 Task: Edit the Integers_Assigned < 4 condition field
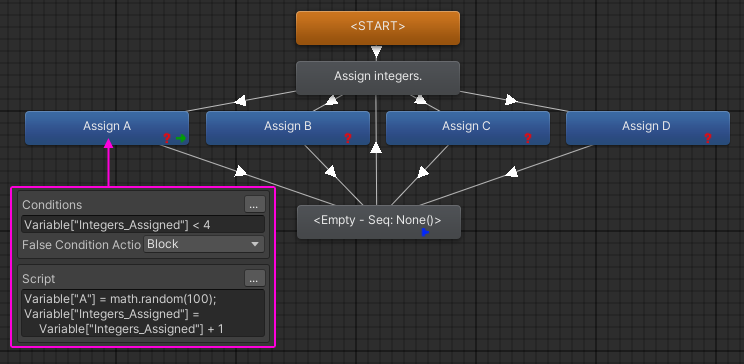point(143,224)
